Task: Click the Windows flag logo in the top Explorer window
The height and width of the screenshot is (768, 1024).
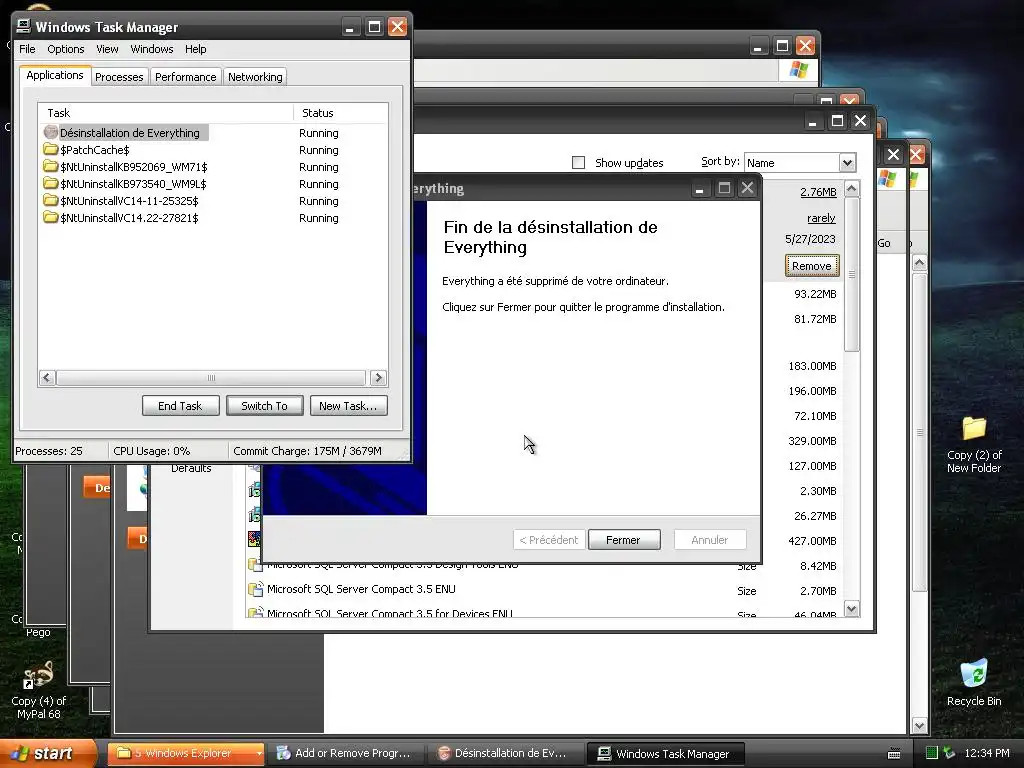Action: click(x=798, y=69)
